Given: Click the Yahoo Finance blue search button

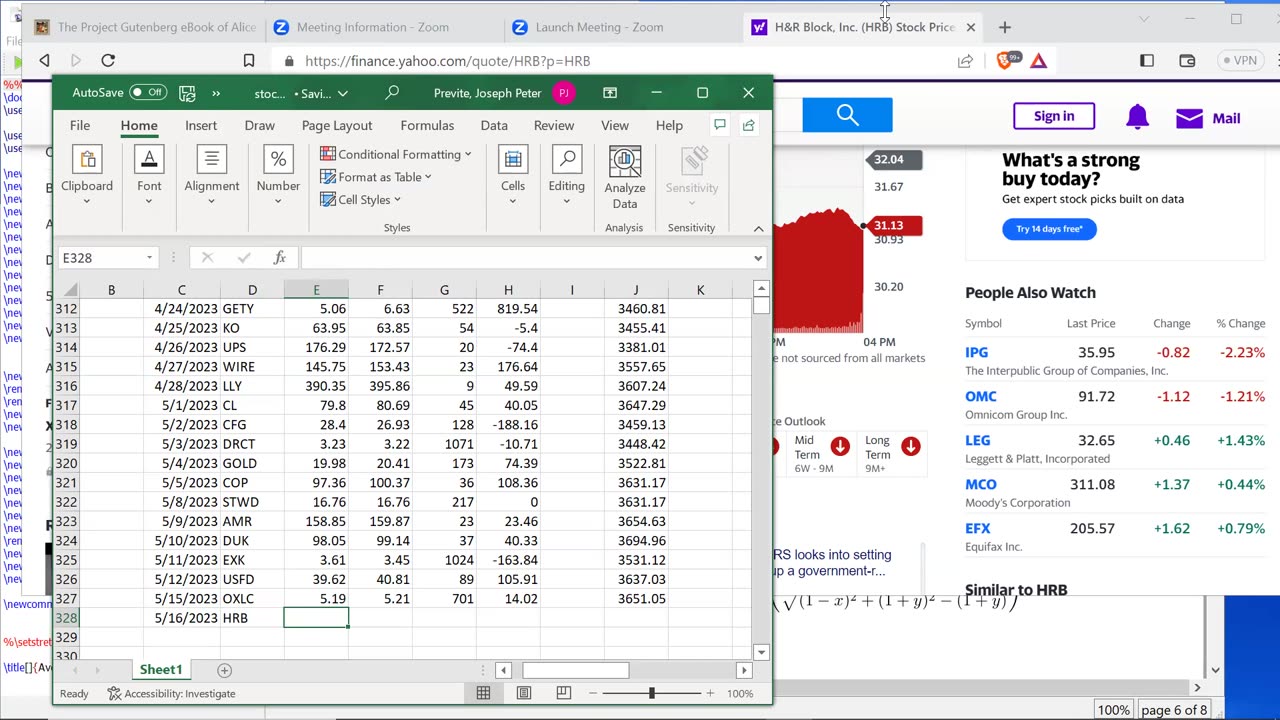Looking at the screenshot, I should coord(847,116).
